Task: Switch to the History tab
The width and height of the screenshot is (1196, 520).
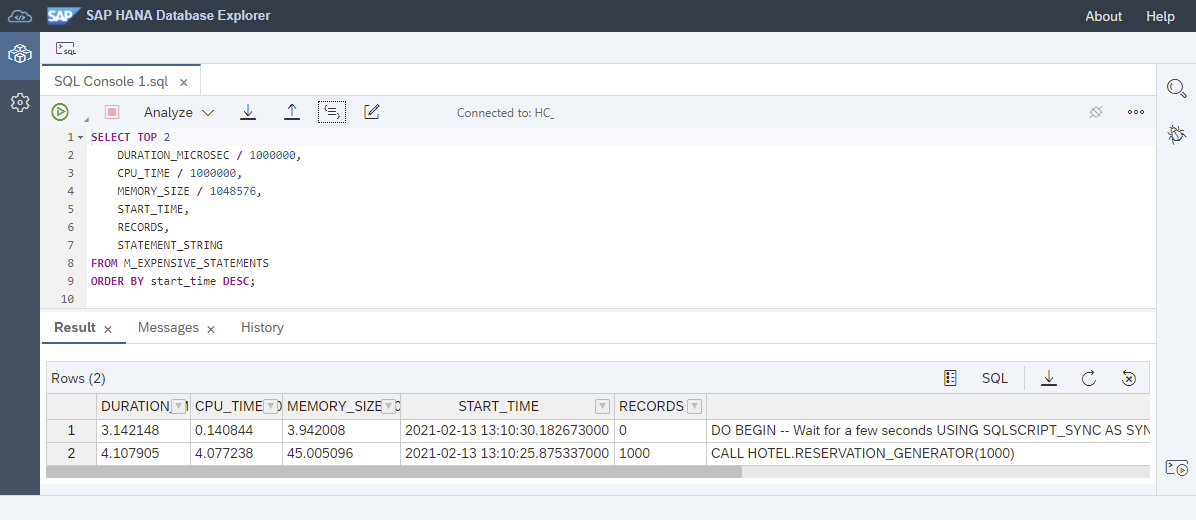Action: pos(262,327)
